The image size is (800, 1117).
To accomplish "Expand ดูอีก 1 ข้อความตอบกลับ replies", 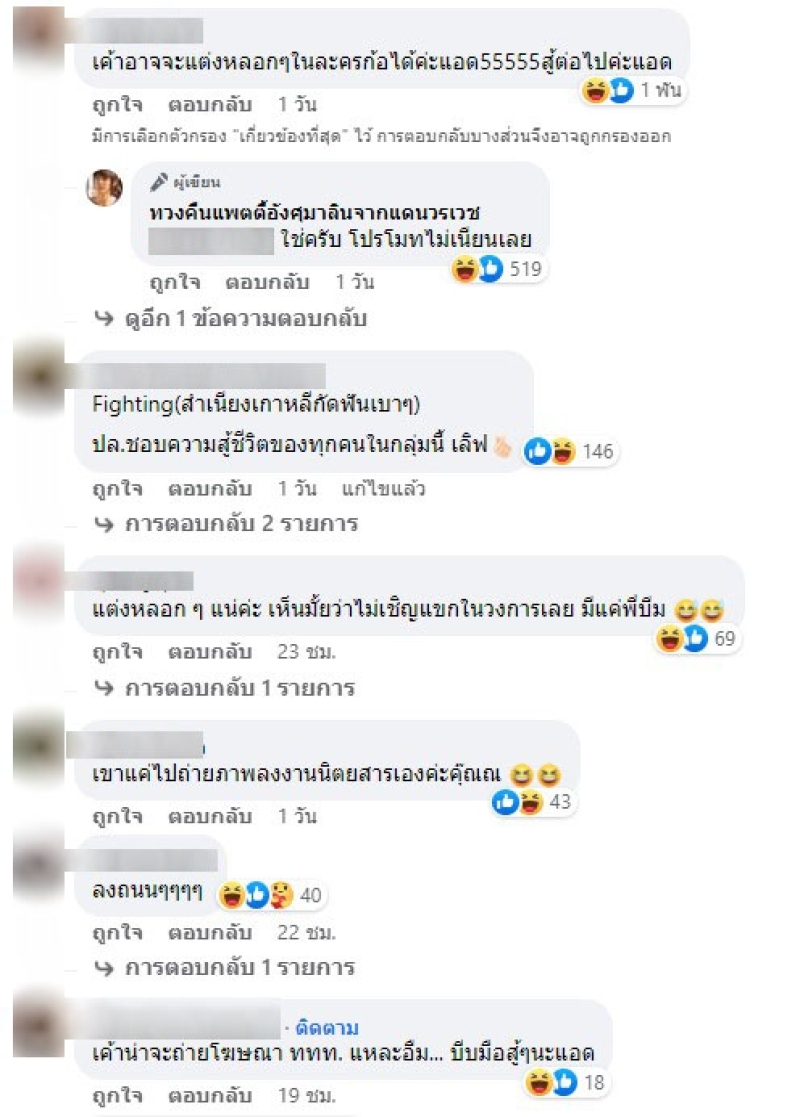I will point(230,318).
